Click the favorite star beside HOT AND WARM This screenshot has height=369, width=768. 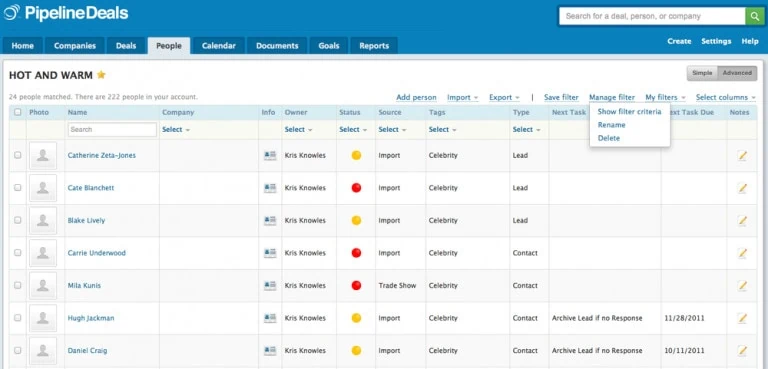click(101, 75)
